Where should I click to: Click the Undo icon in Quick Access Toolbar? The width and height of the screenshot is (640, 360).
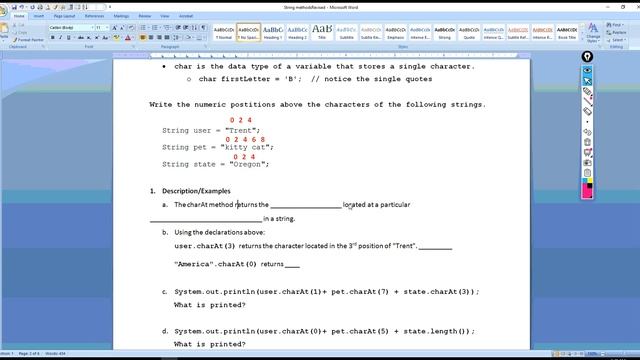pos(22,7)
